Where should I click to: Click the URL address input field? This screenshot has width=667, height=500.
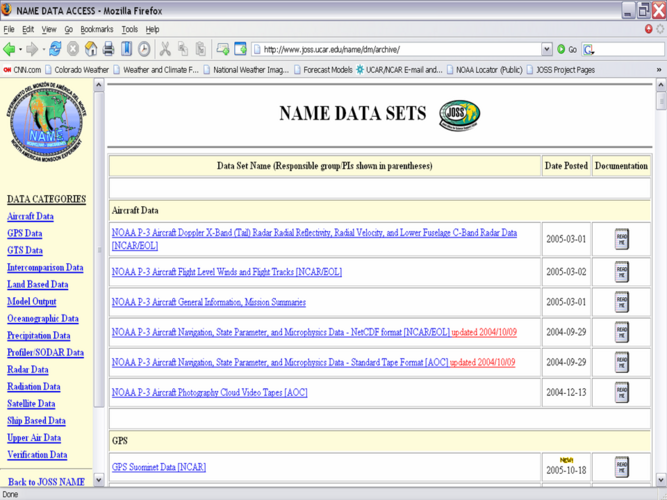400,49
